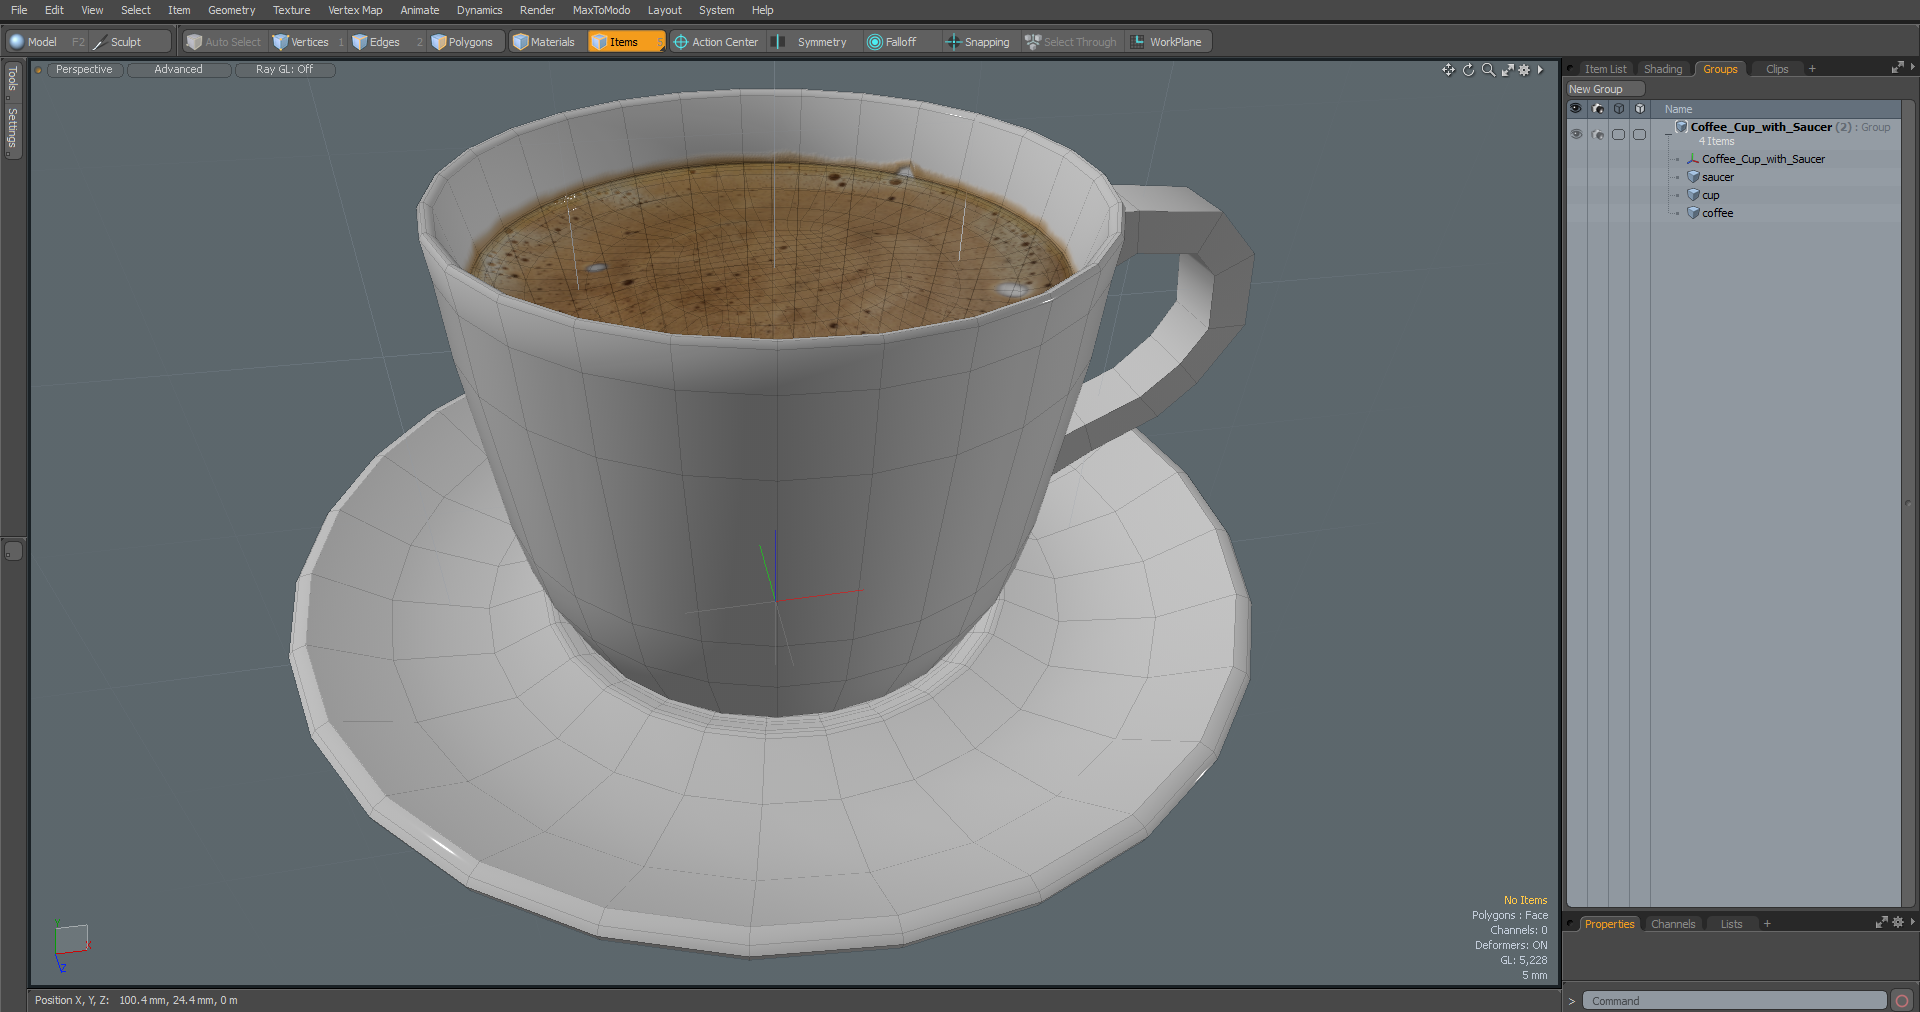Open the File menu

pyautogui.click(x=19, y=10)
